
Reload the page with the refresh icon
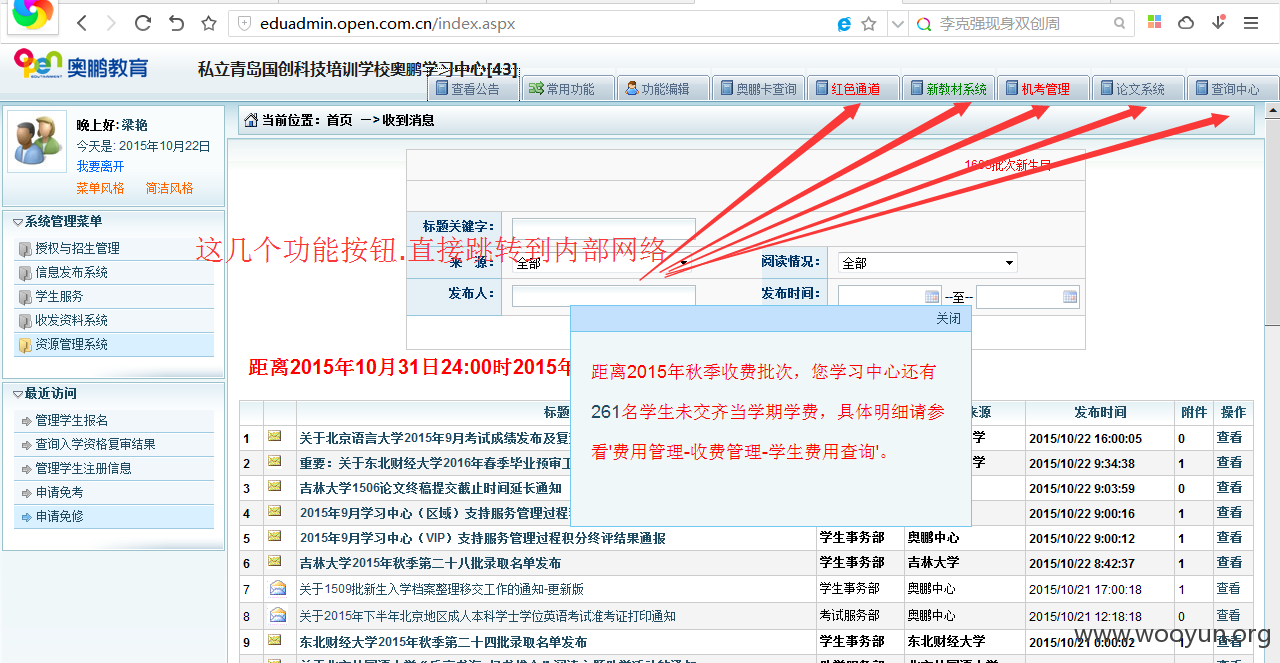click(x=143, y=23)
